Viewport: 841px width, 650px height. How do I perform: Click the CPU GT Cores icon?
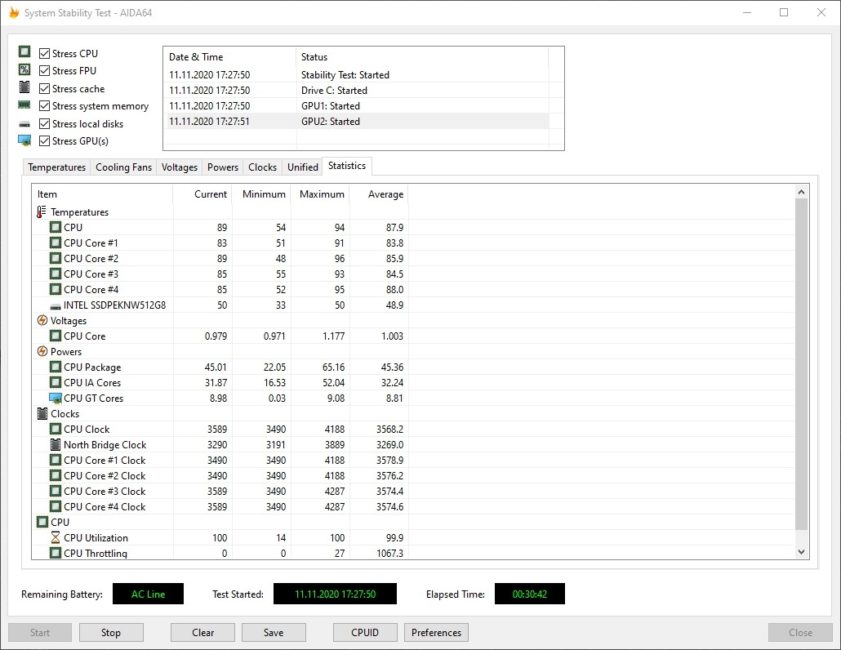pos(55,398)
